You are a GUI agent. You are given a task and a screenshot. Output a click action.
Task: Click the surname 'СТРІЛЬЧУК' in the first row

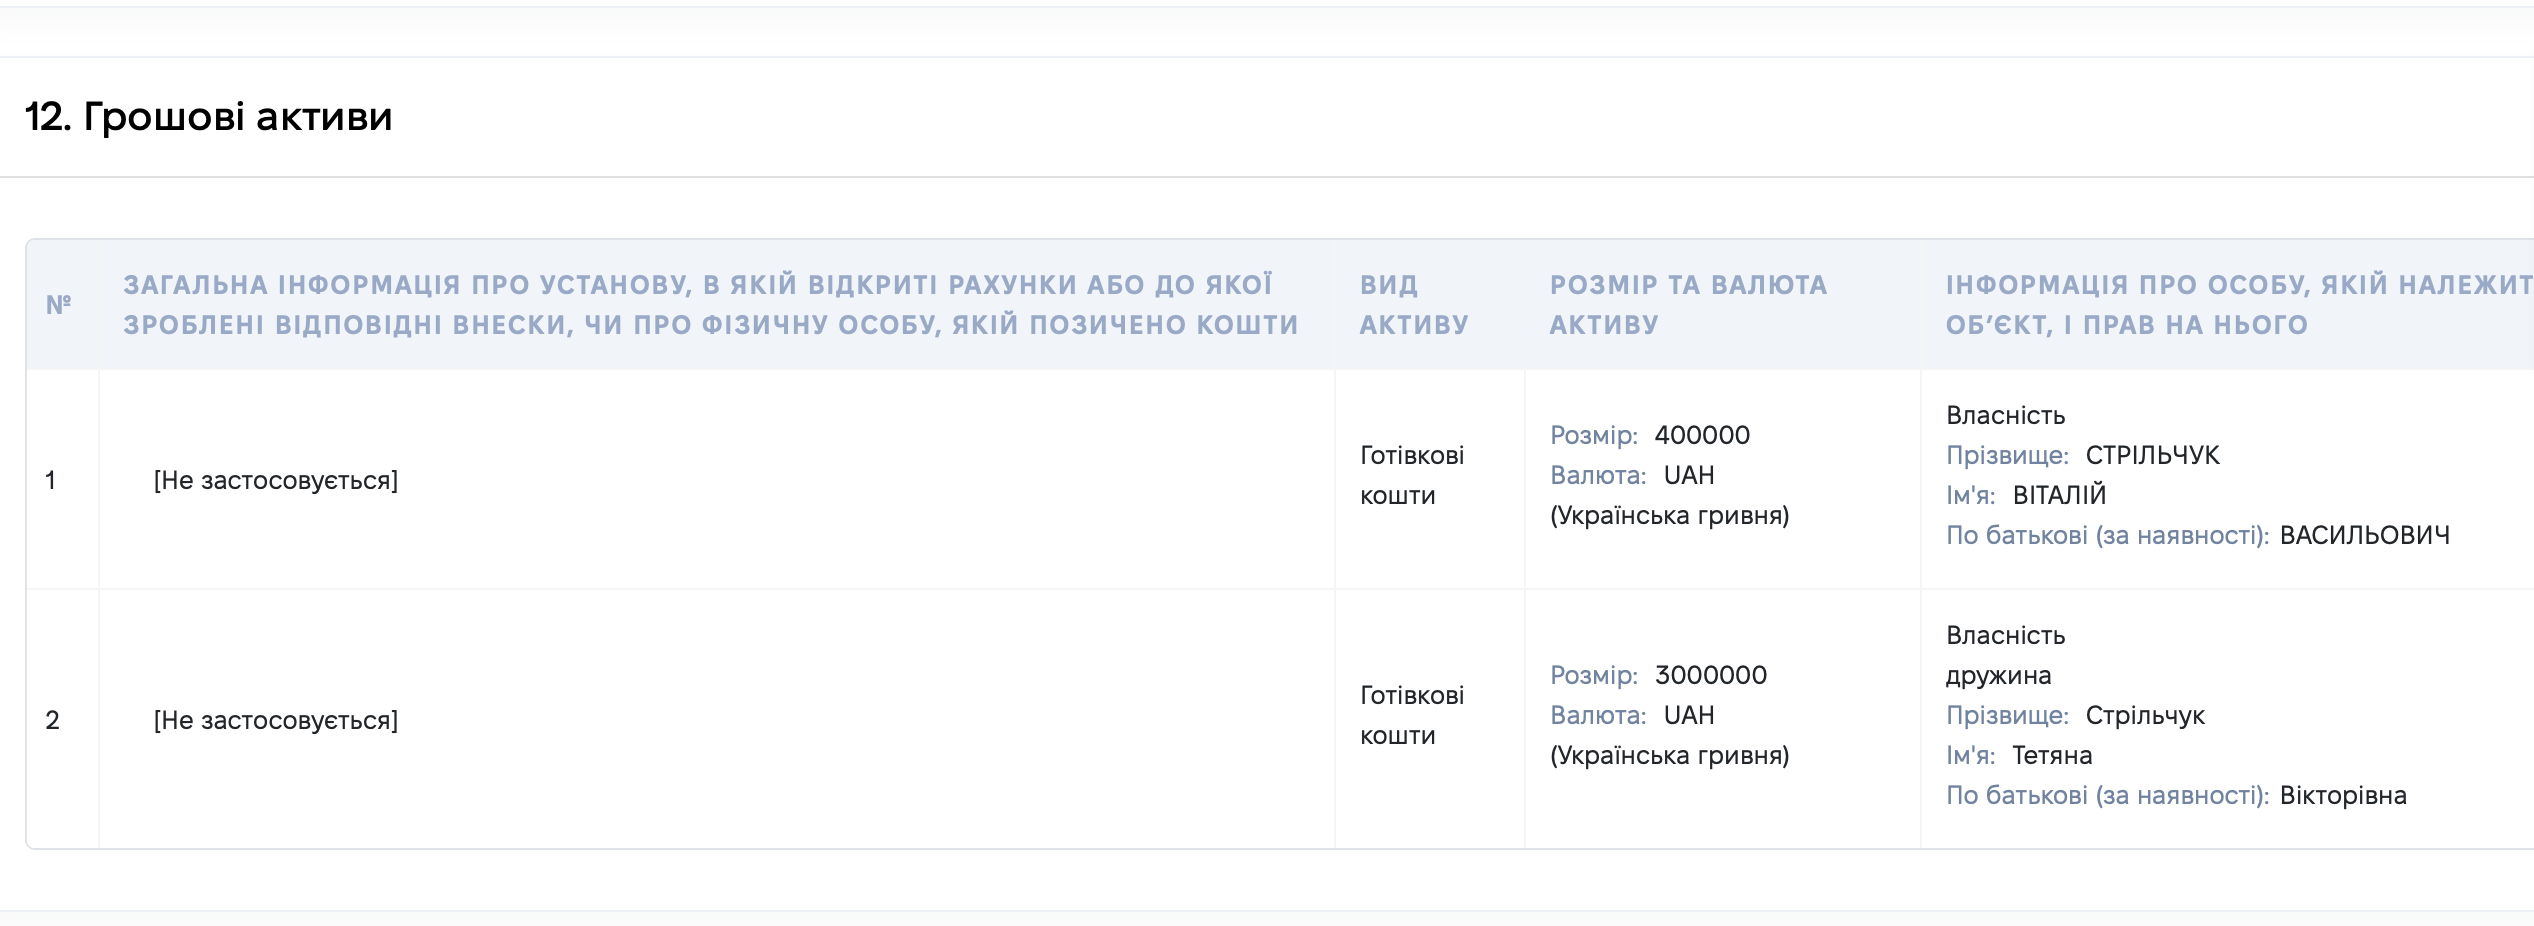tap(2152, 455)
